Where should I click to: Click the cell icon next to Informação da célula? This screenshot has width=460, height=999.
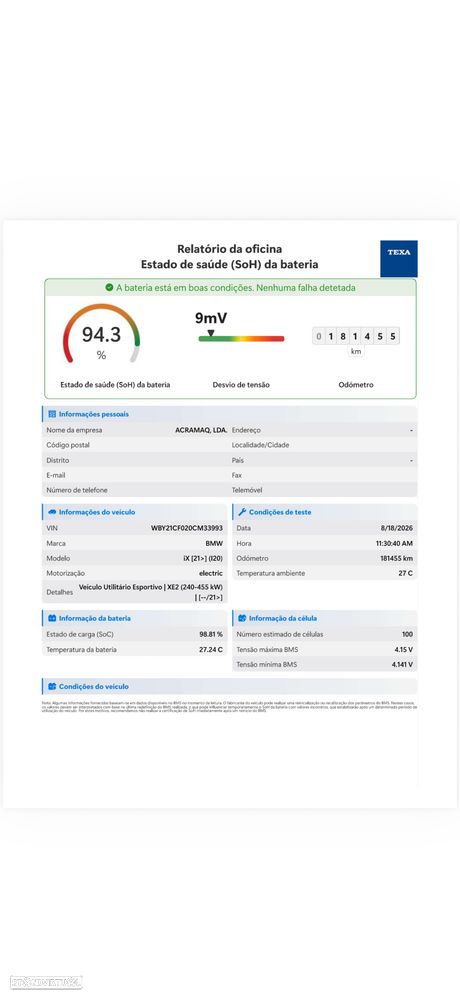pyautogui.click(x=242, y=619)
